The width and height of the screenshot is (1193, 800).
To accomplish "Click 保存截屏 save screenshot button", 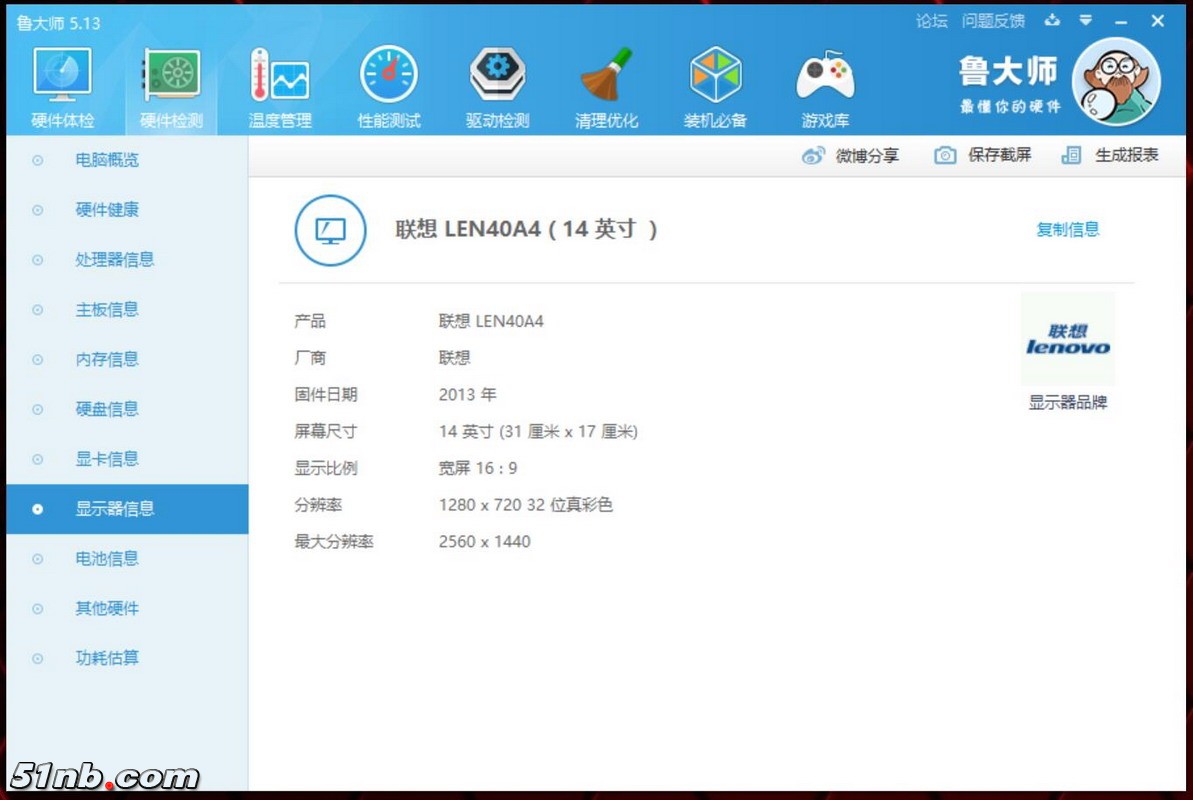I will click(x=983, y=155).
